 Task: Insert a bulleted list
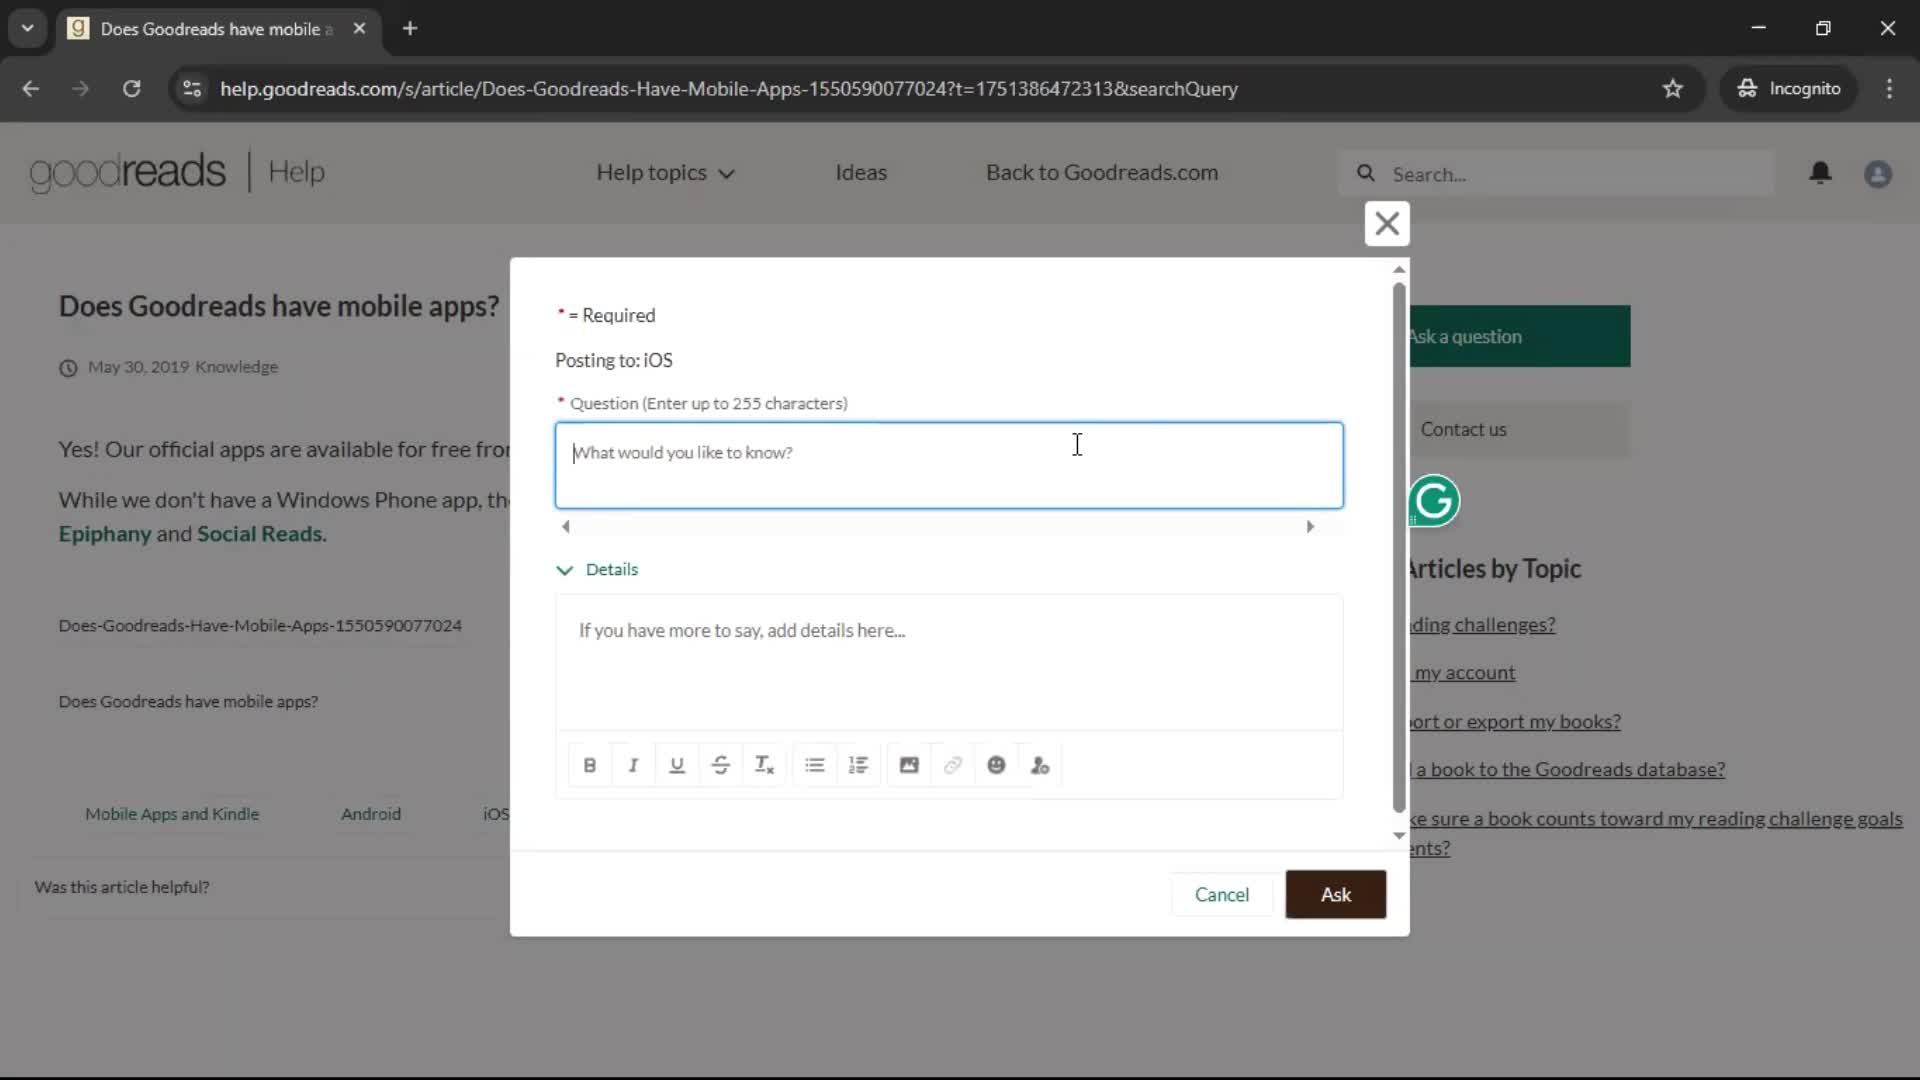pos(815,765)
